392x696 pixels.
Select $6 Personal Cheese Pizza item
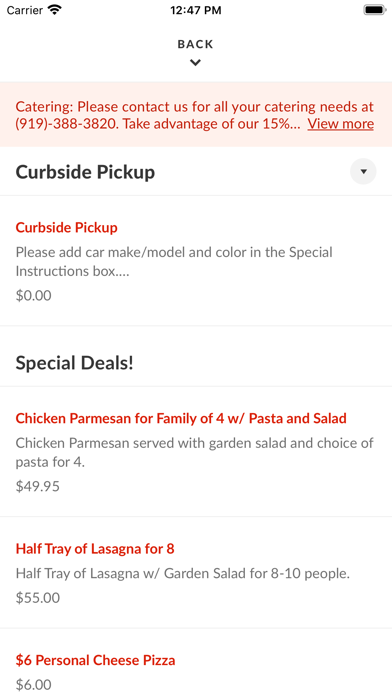click(196, 662)
